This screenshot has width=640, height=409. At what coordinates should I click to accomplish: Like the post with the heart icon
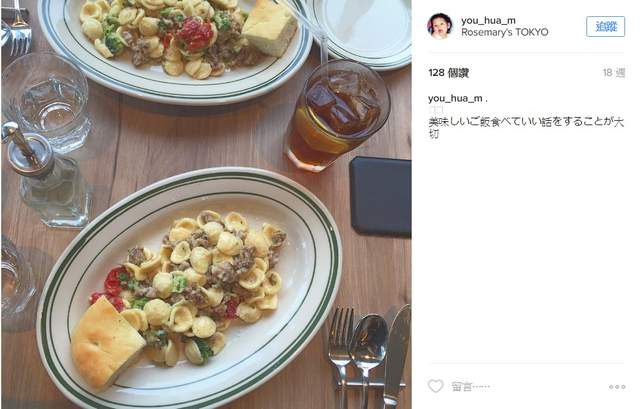coord(435,386)
